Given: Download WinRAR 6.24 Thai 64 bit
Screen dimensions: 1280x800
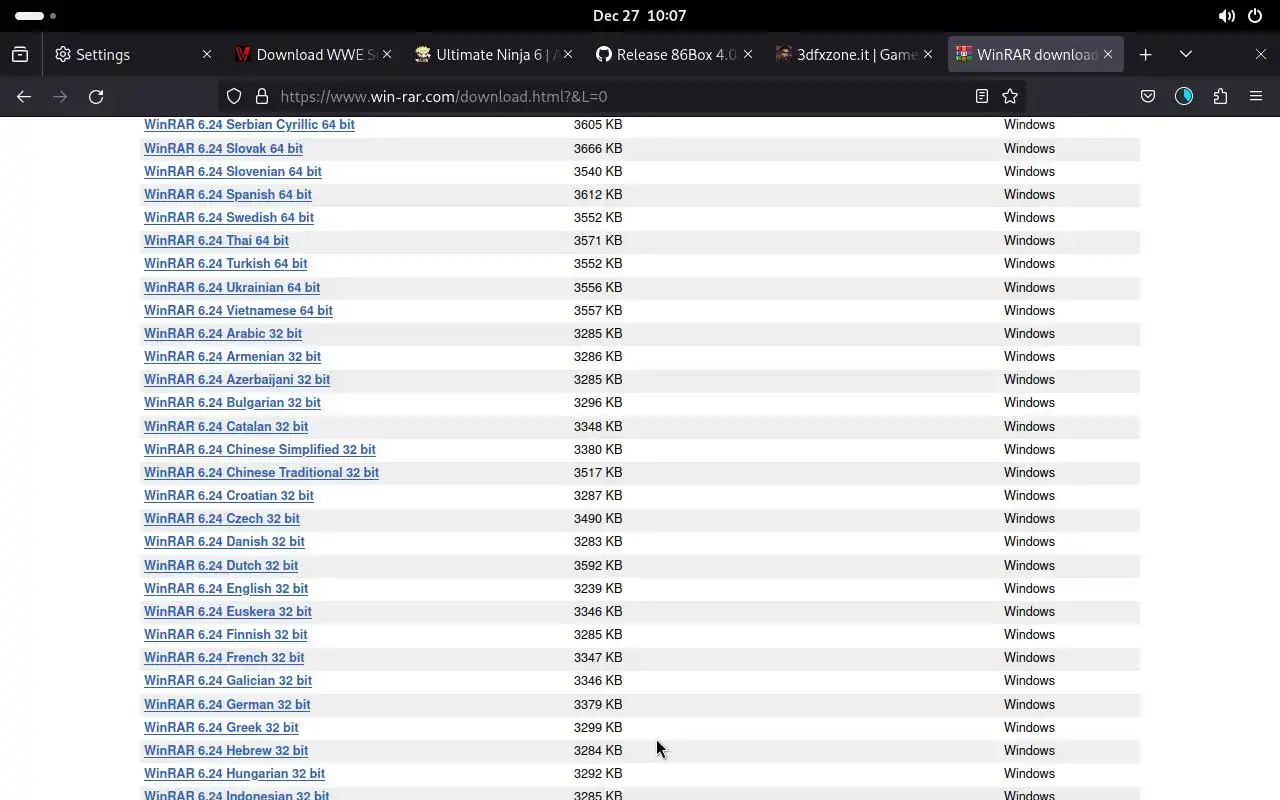Looking at the screenshot, I should 216,240.
